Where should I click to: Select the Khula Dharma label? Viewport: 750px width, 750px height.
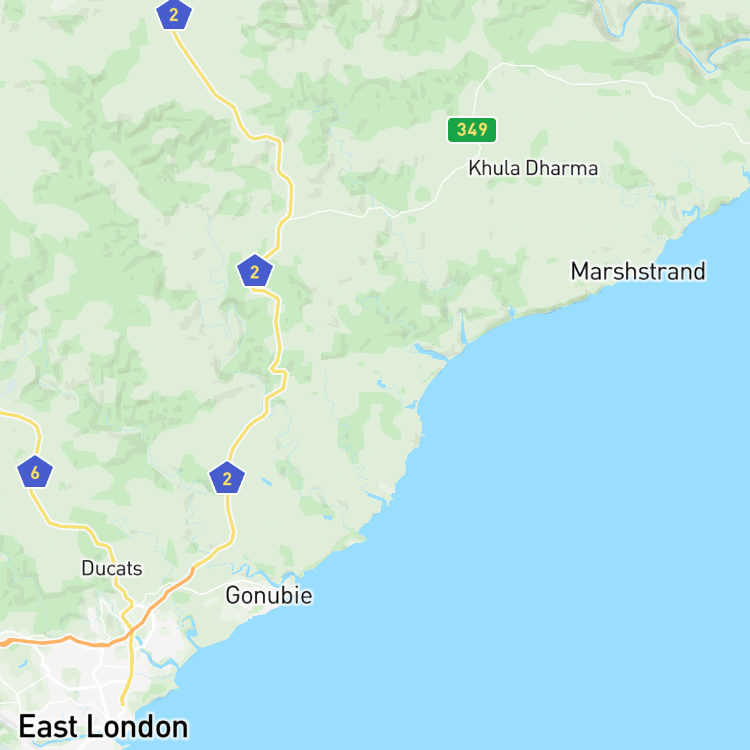coord(533,168)
